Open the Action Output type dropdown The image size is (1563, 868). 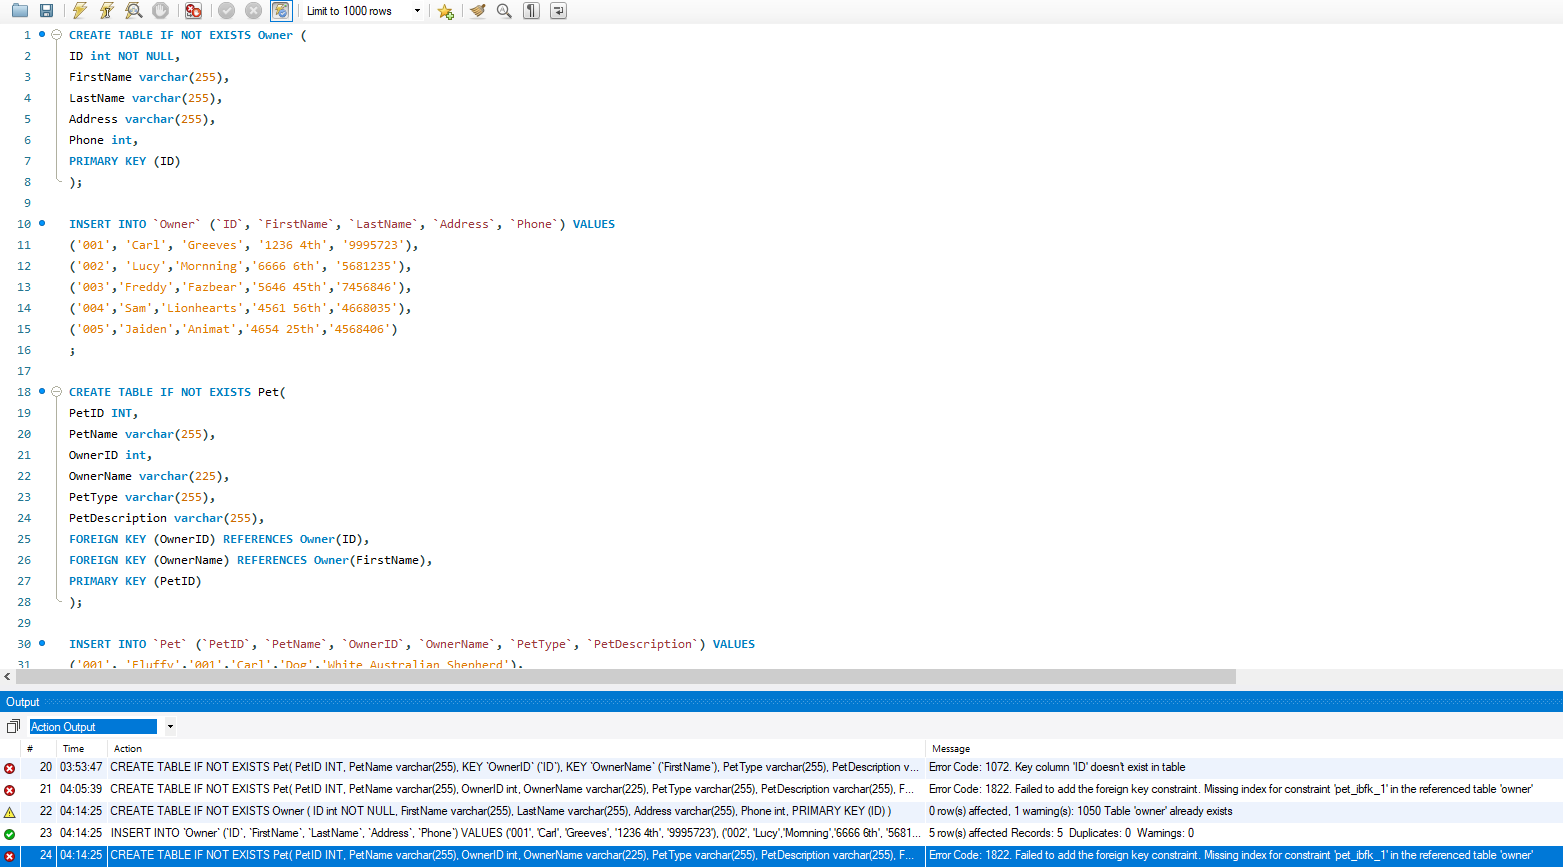[x=170, y=727]
